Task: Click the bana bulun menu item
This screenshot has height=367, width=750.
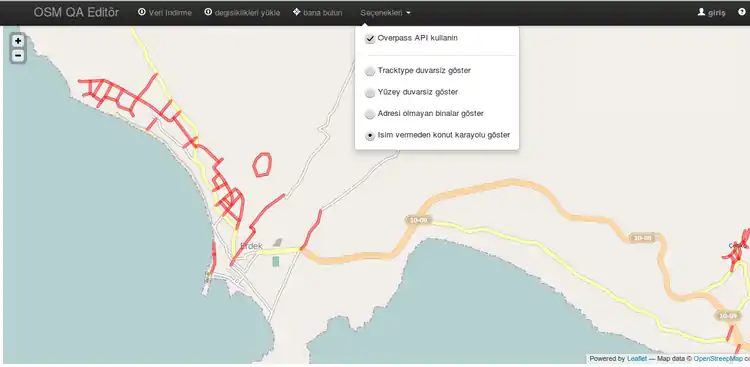Action: (318, 13)
